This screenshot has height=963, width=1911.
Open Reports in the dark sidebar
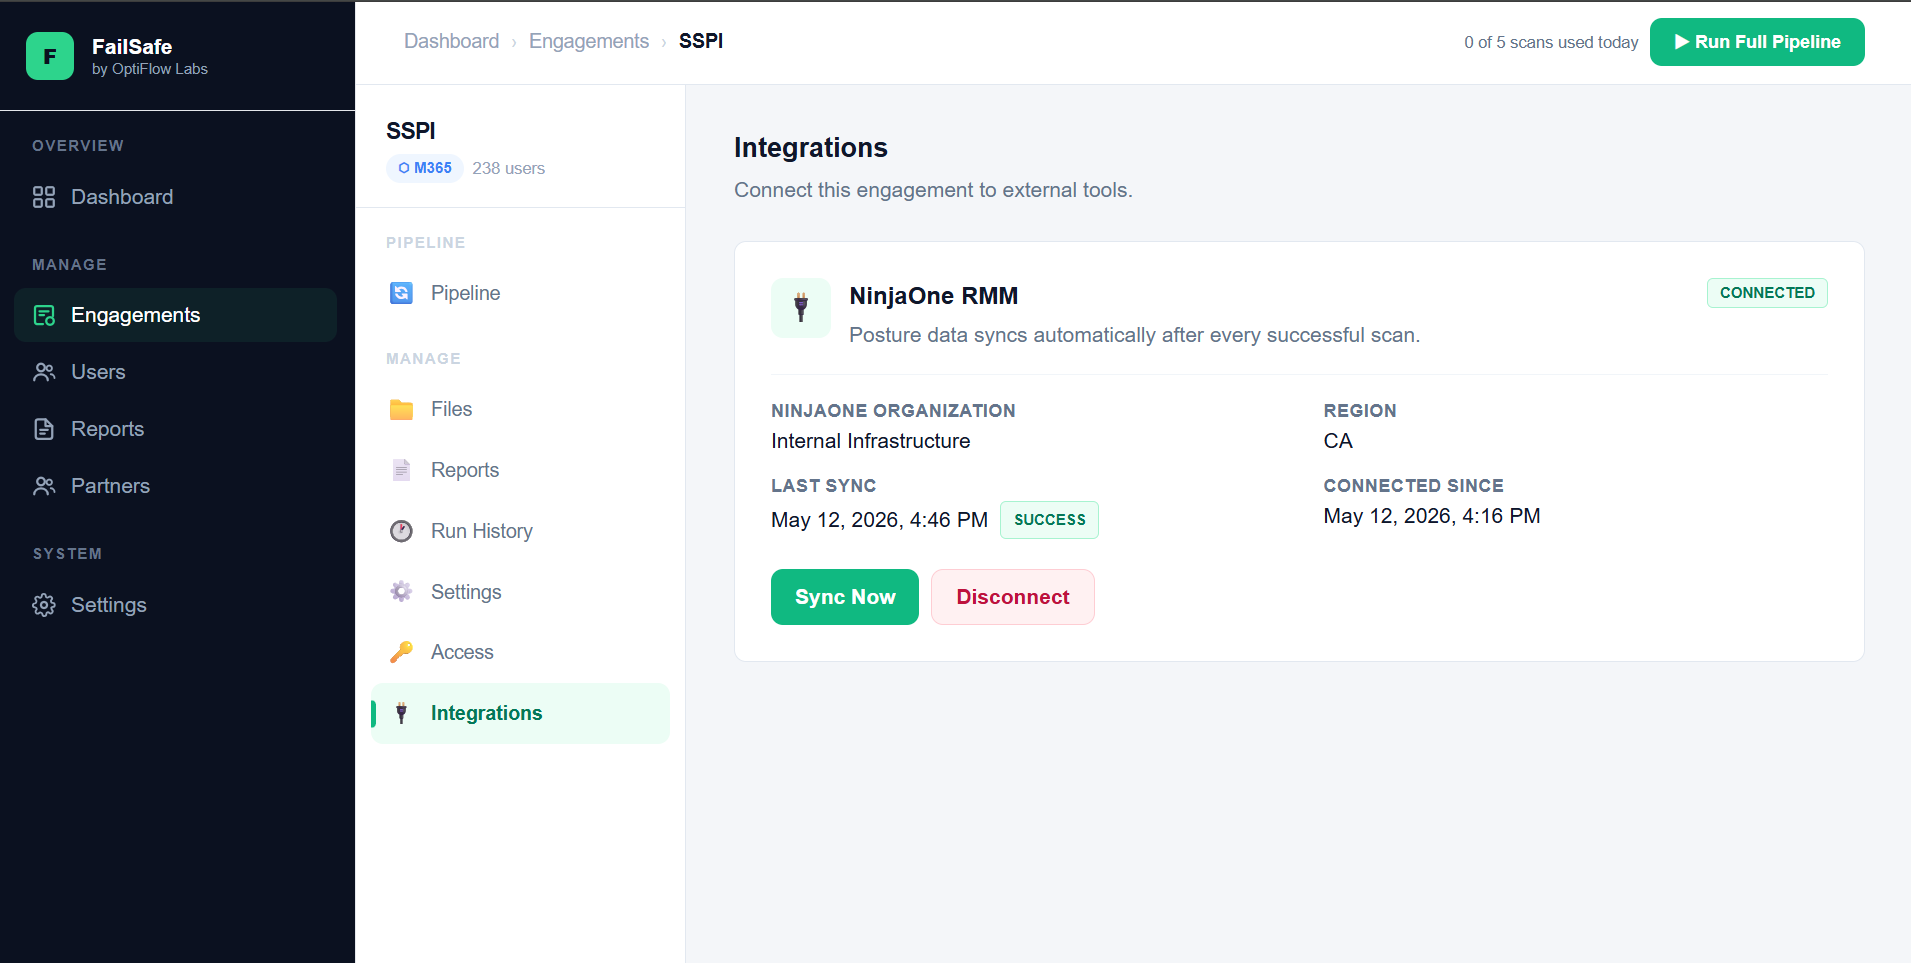176,429
